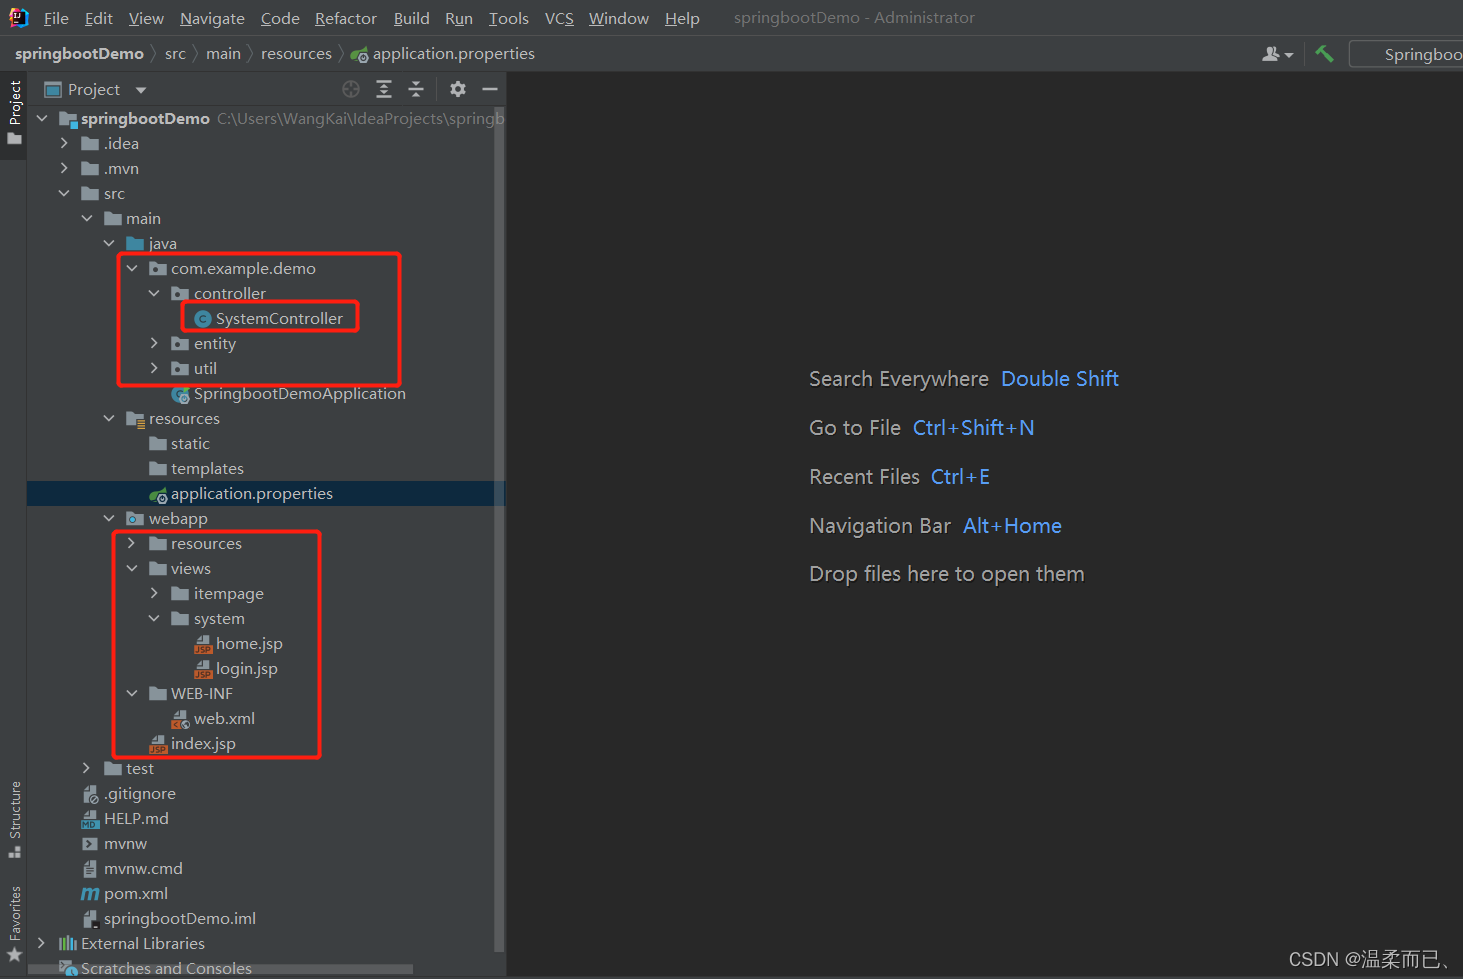Select the static folder in resources
The width and height of the screenshot is (1463, 979).
[180, 444]
